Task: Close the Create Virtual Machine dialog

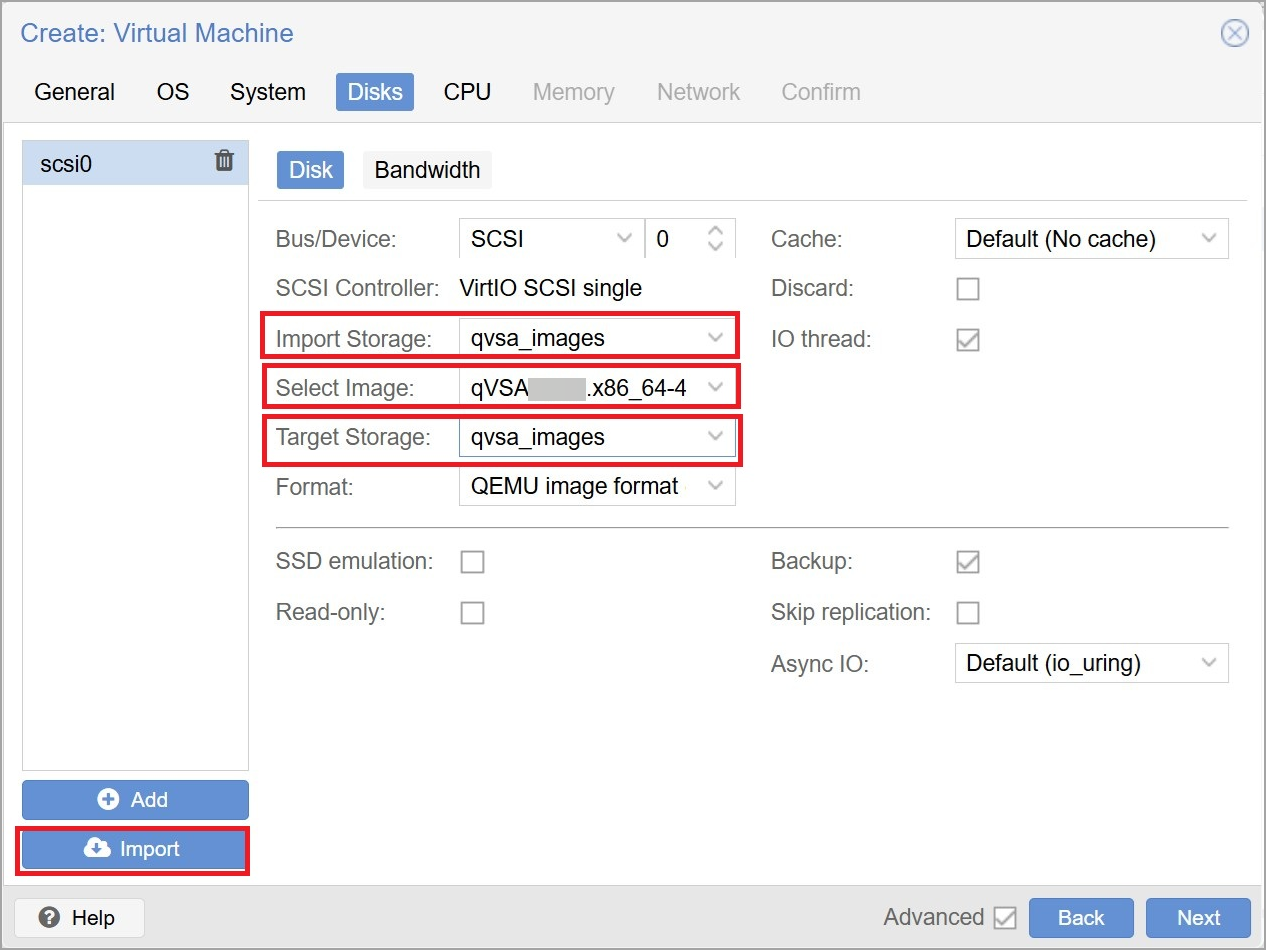Action: pos(1235,33)
